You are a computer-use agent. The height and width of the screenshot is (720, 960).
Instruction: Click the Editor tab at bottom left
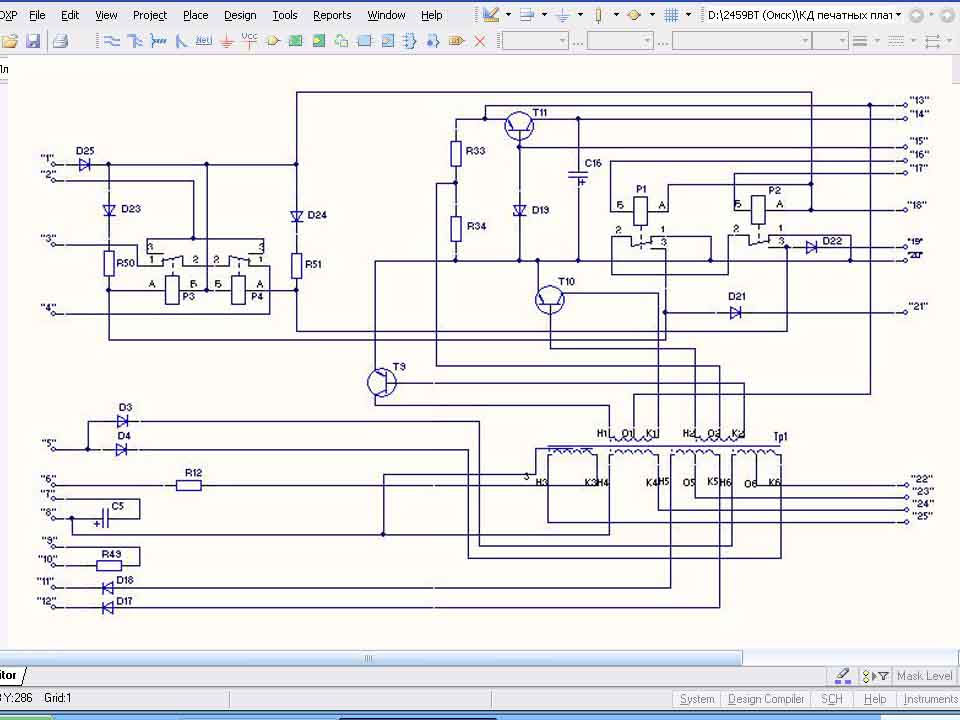tap(11, 675)
